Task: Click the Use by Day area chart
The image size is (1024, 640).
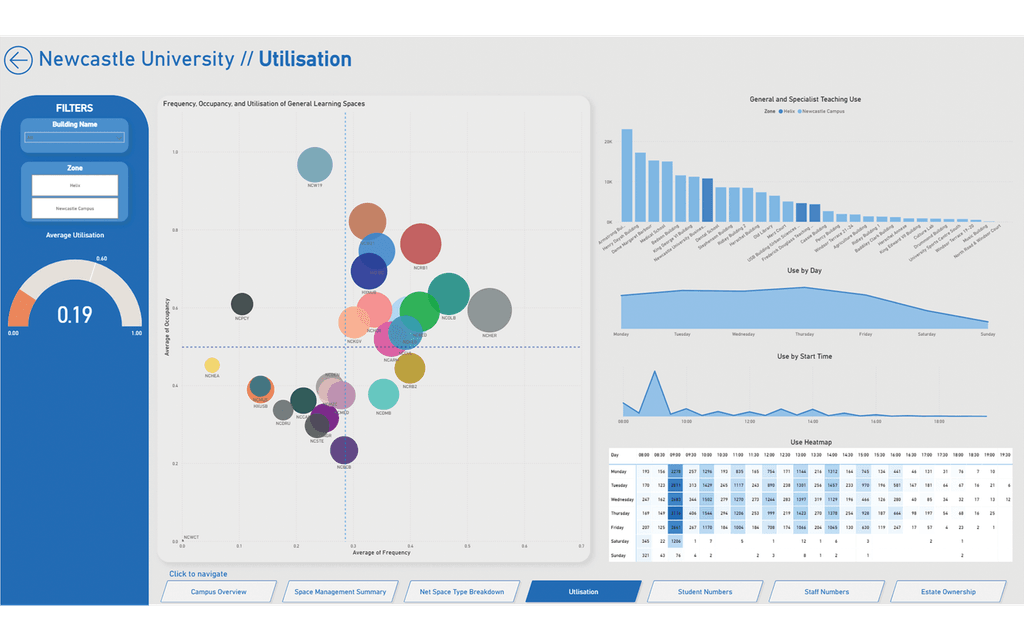Action: (x=805, y=308)
